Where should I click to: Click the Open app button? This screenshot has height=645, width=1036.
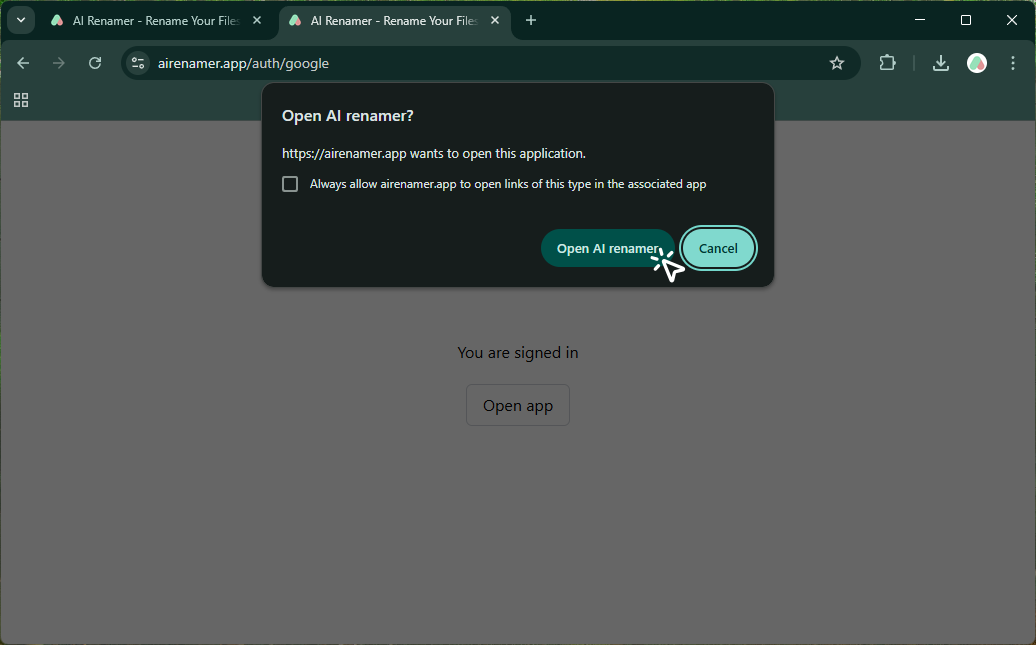click(517, 405)
